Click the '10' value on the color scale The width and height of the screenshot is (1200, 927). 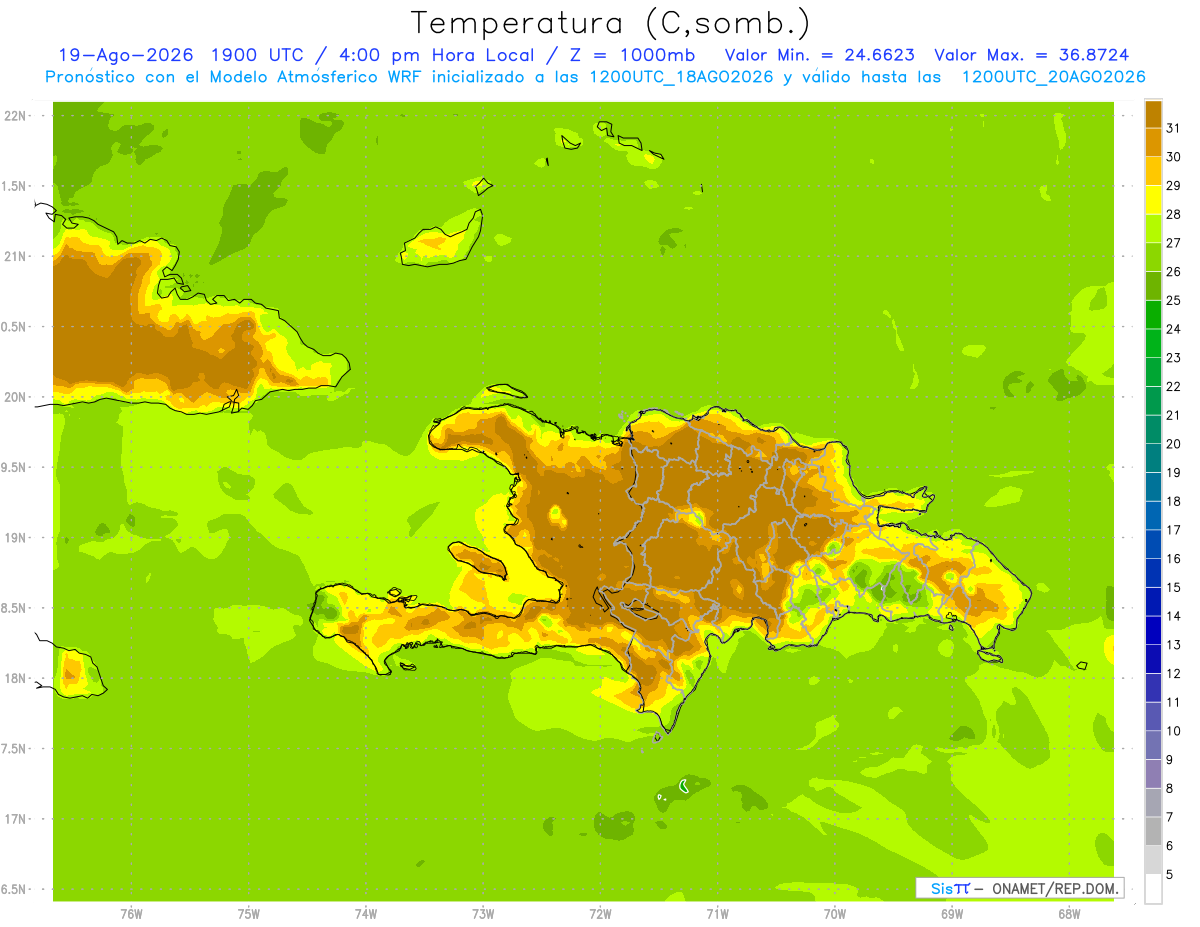coord(1173,731)
